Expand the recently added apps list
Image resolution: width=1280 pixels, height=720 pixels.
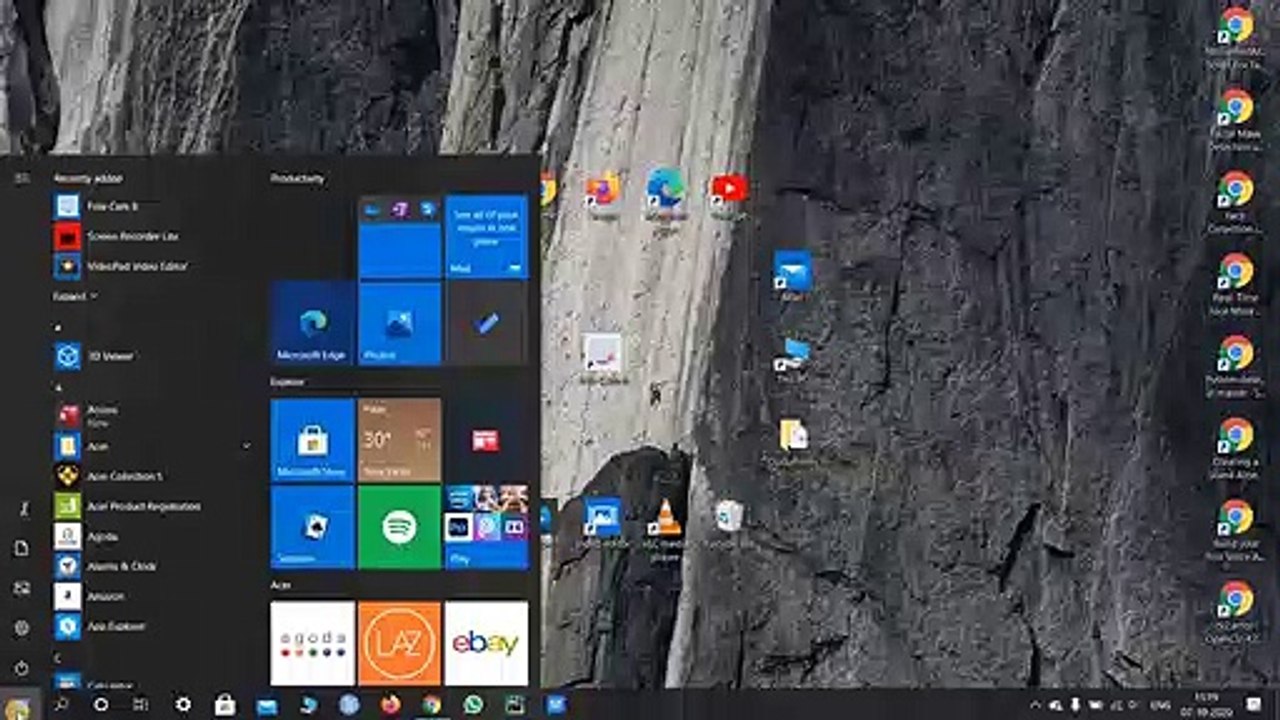point(76,296)
